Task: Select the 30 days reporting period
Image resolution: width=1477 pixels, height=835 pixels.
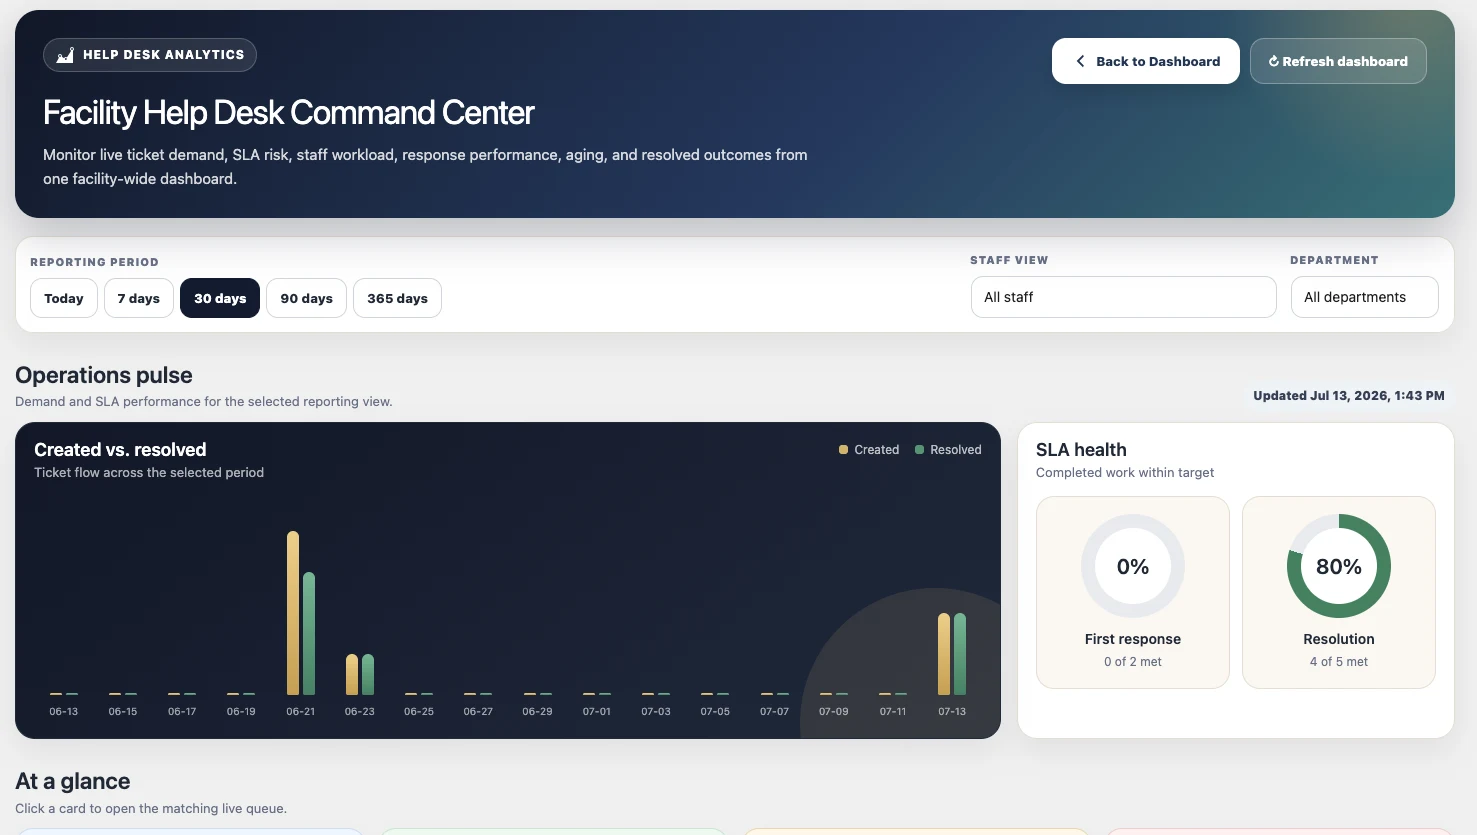Action: pyautogui.click(x=220, y=298)
